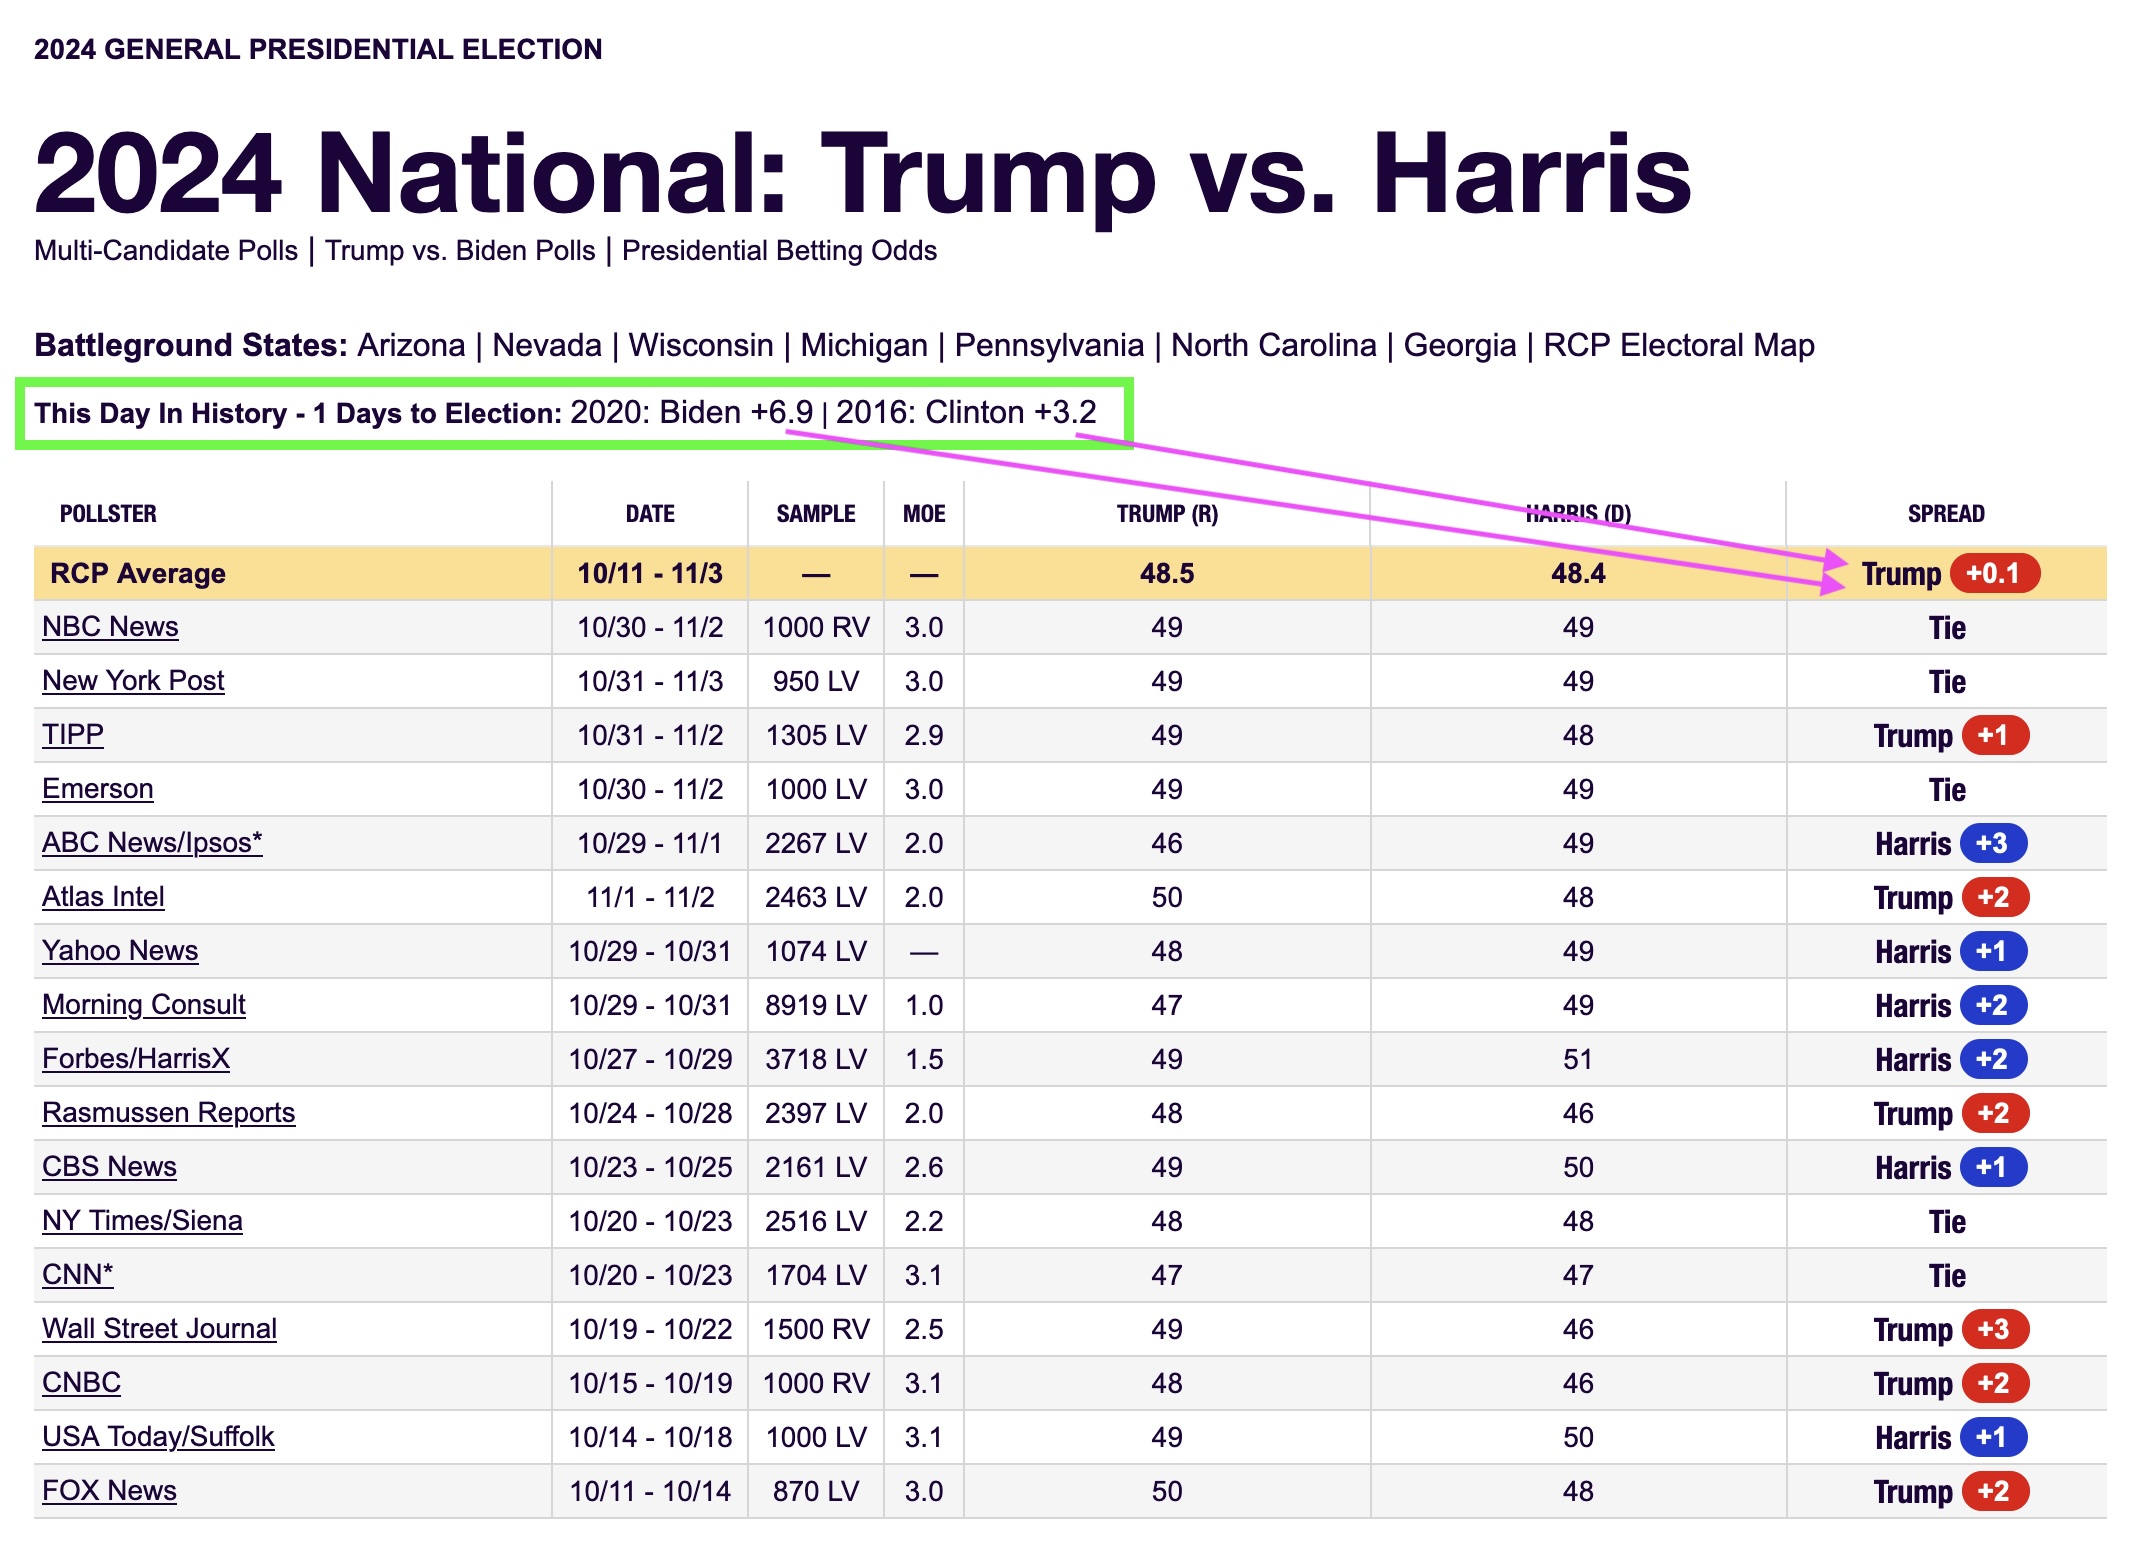Viewport: 2132px width, 1560px height.
Task: Go to Georgia battleground state polls
Action: coord(1460,345)
